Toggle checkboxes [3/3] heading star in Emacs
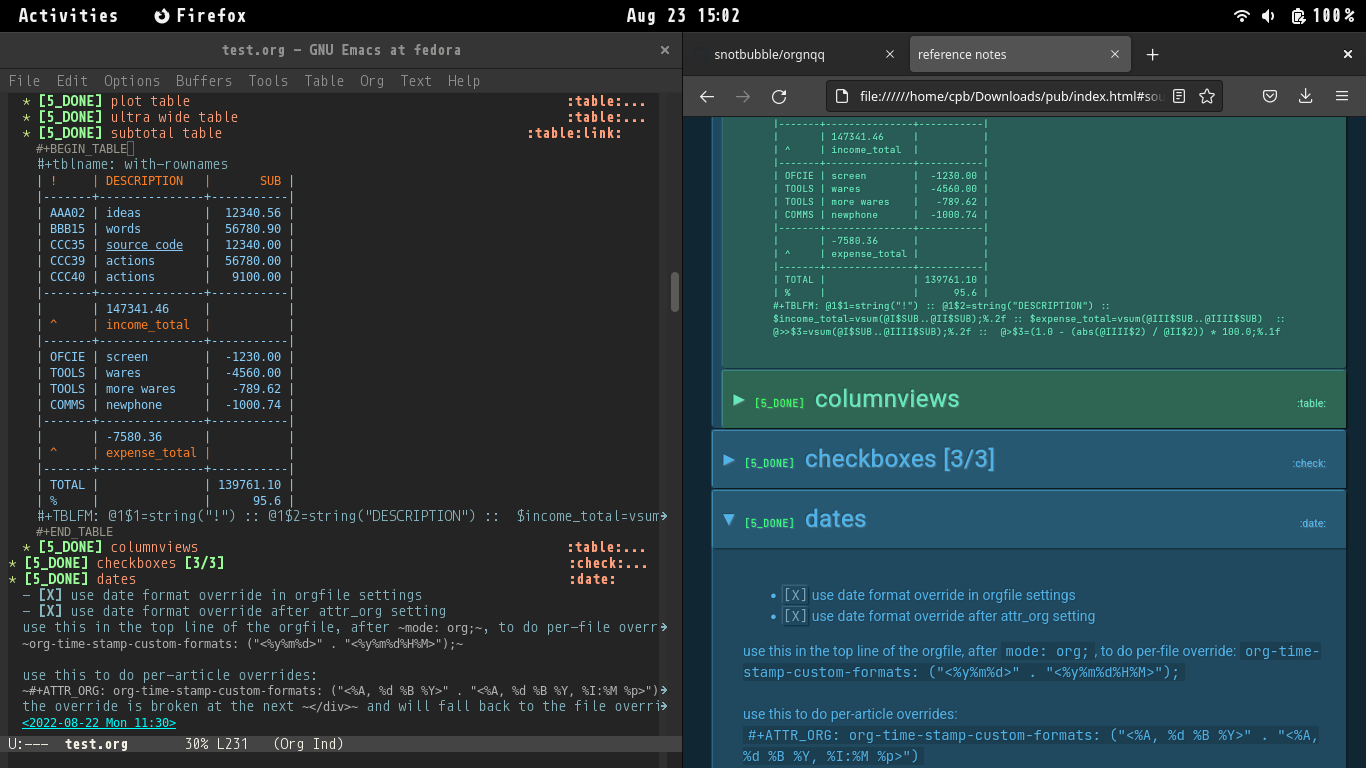This screenshot has height=768, width=1366. point(14,563)
